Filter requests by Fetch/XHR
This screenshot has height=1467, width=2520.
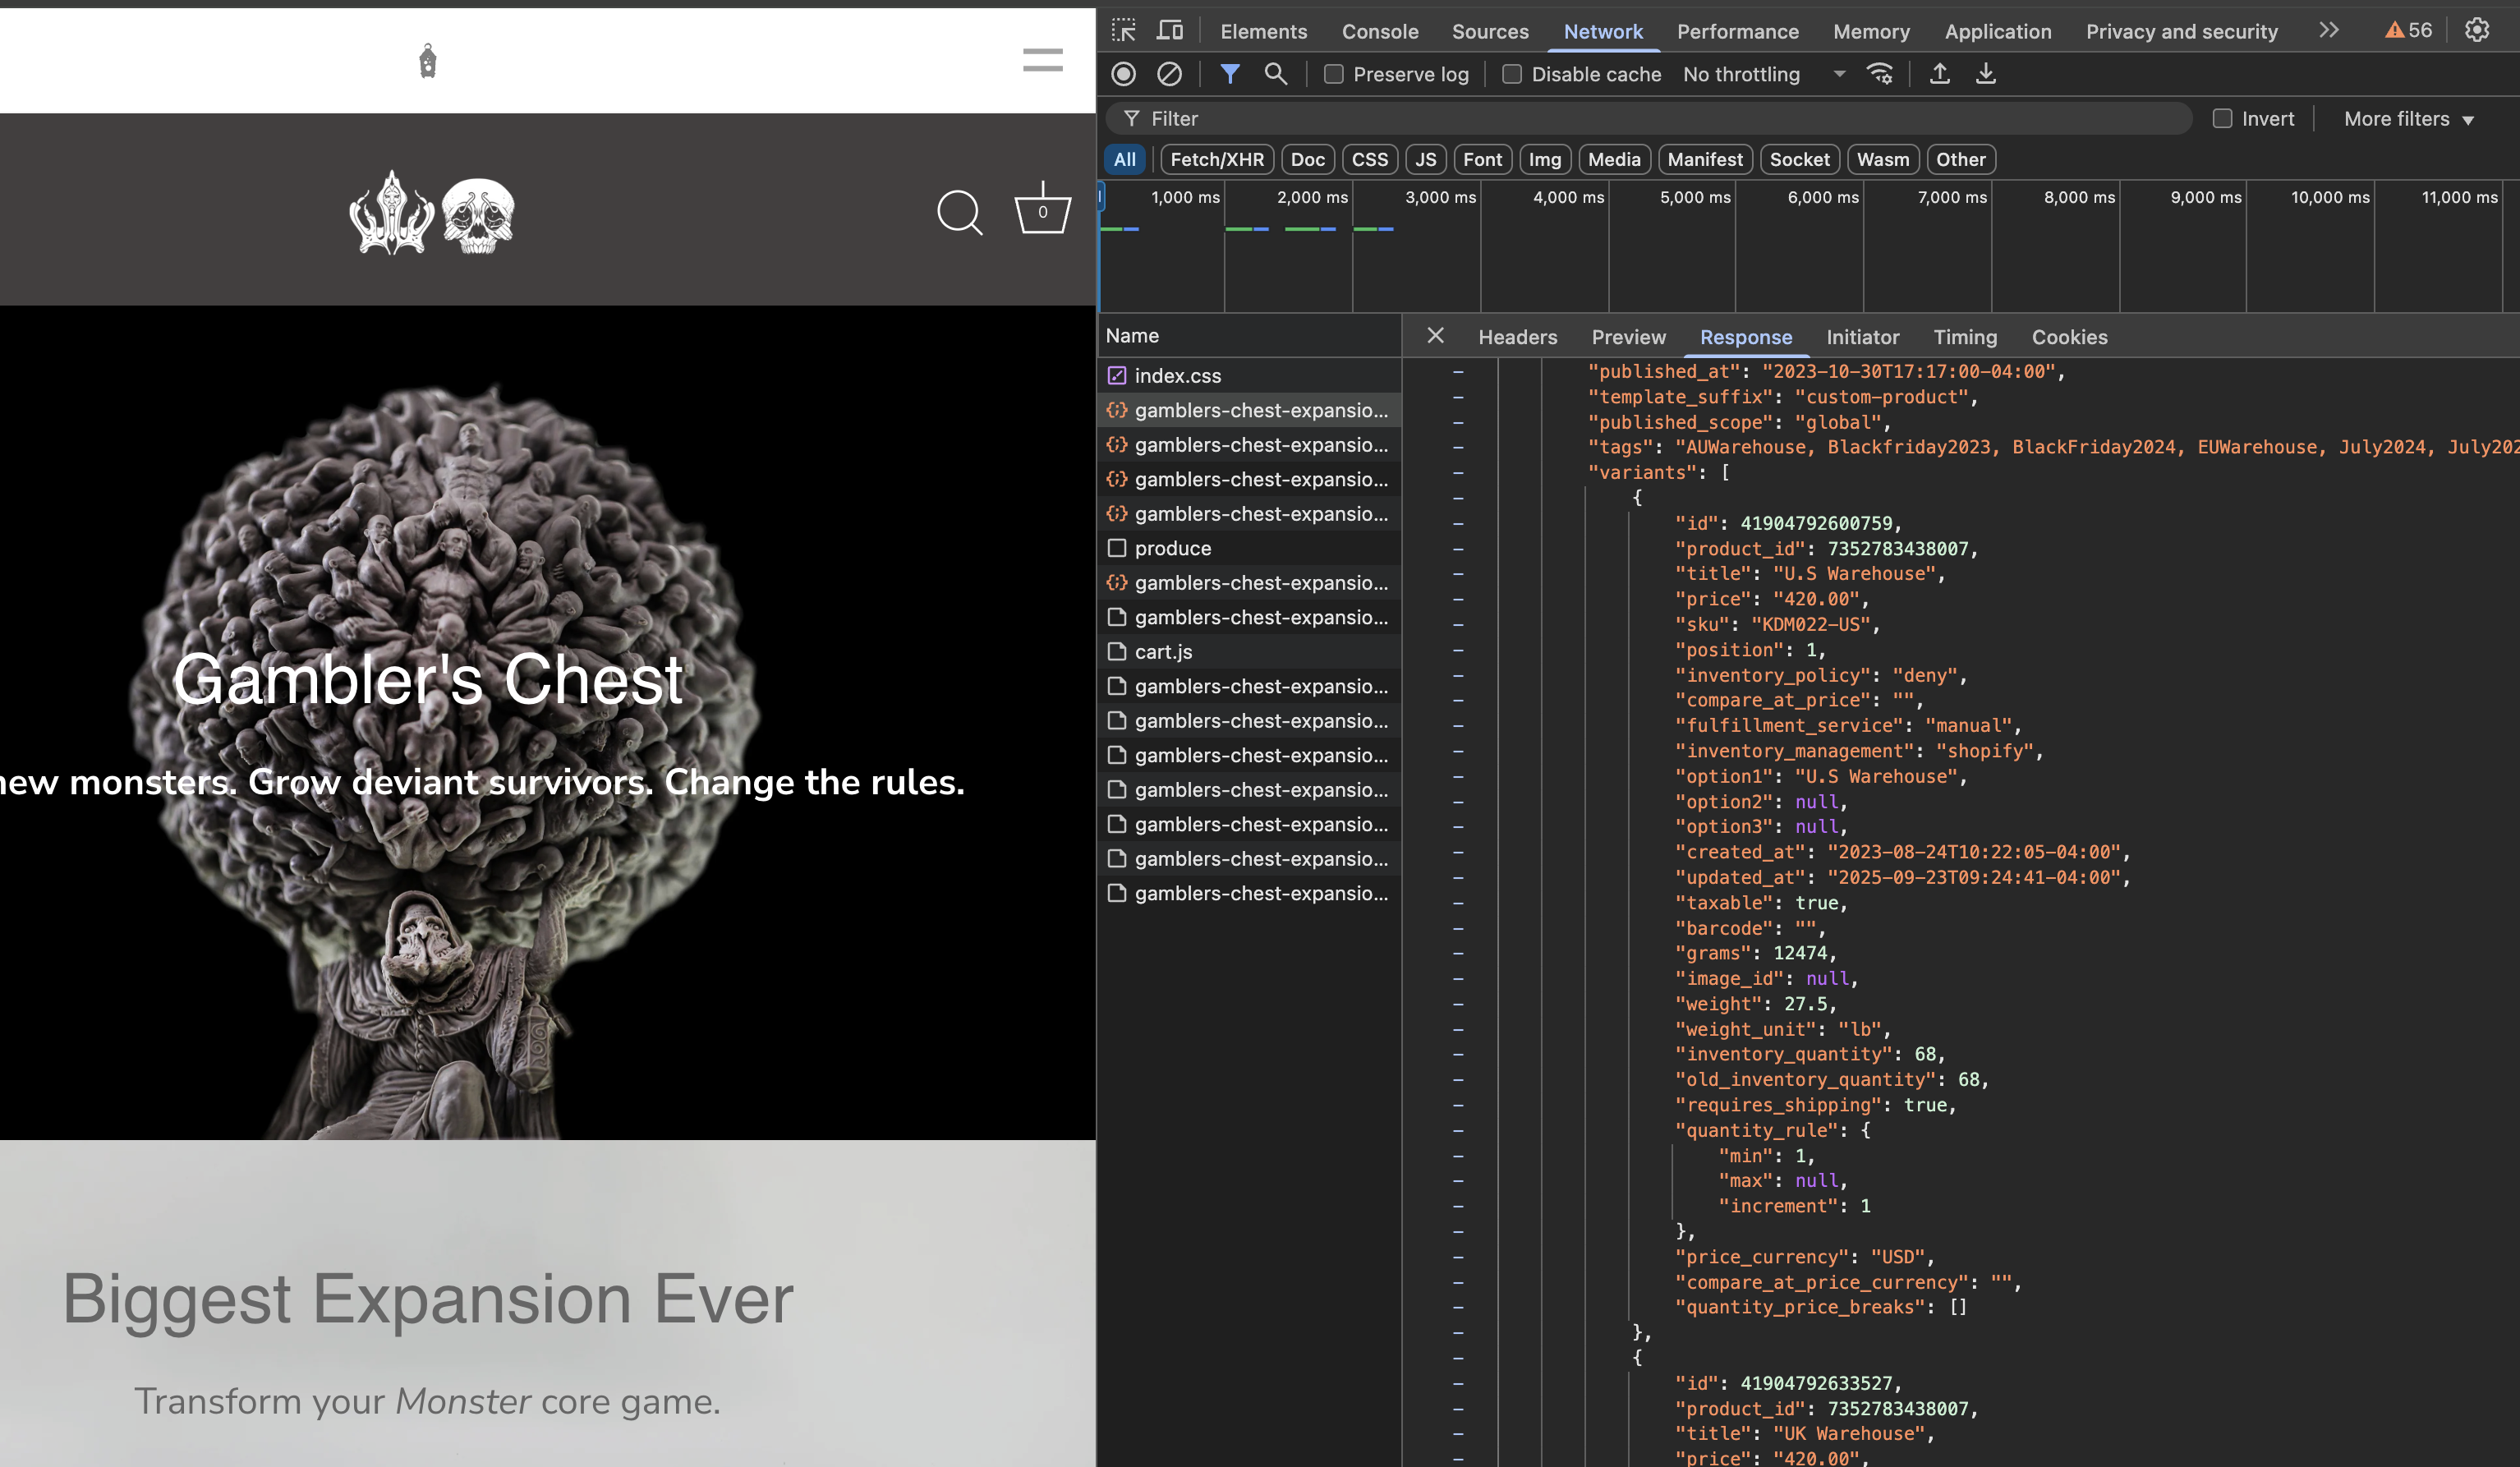[1216, 159]
